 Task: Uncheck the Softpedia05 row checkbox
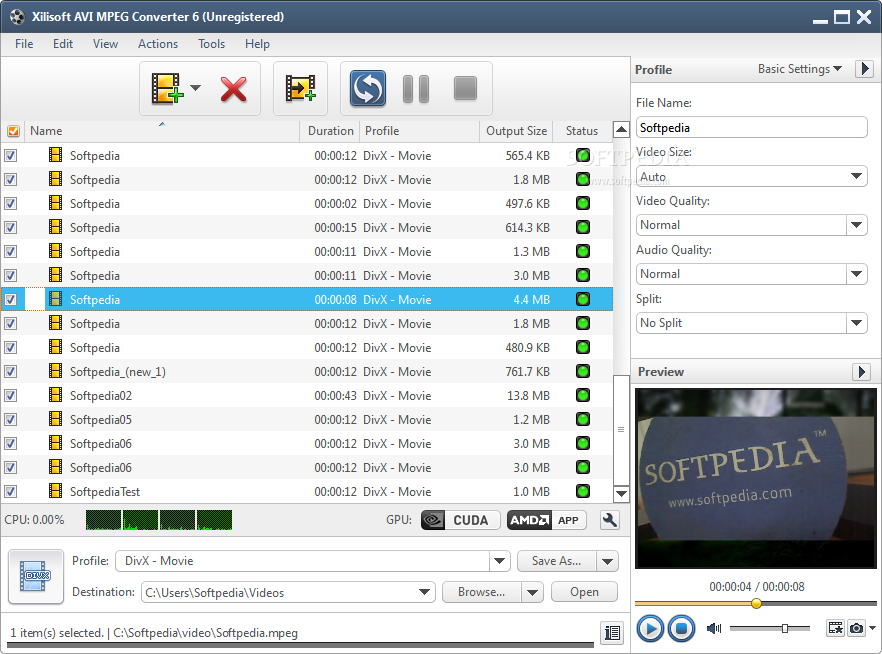click(x=11, y=420)
